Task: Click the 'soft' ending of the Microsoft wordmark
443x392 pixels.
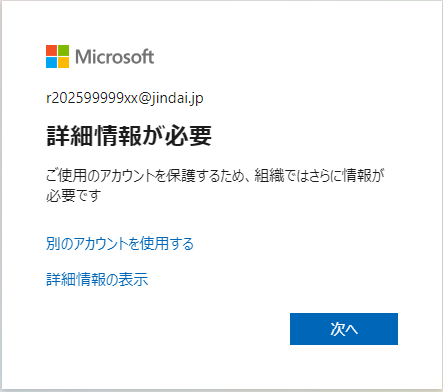Action: pyautogui.click(x=139, y=57)
